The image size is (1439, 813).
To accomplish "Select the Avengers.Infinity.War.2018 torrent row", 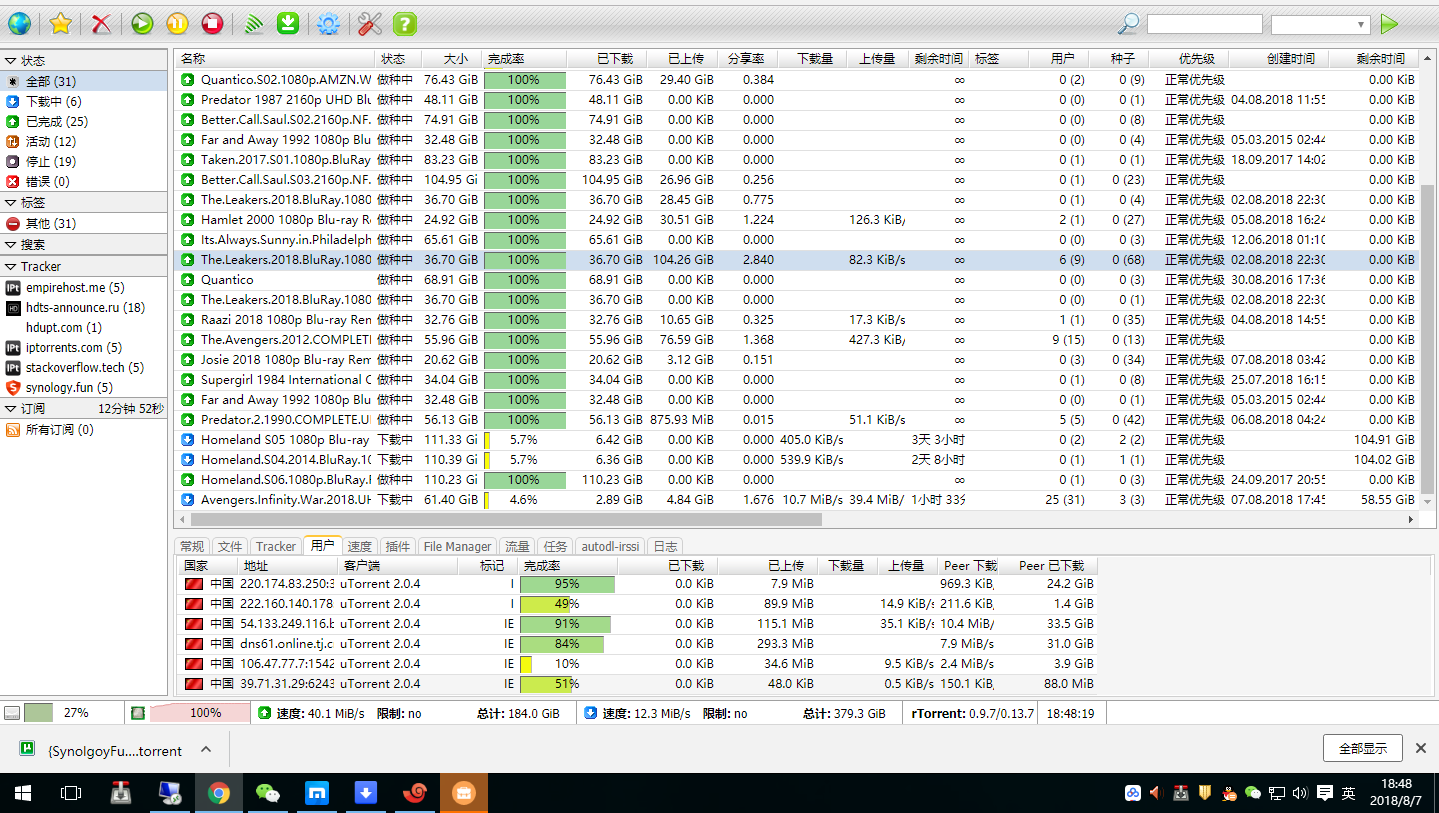I will coord(795,499).
